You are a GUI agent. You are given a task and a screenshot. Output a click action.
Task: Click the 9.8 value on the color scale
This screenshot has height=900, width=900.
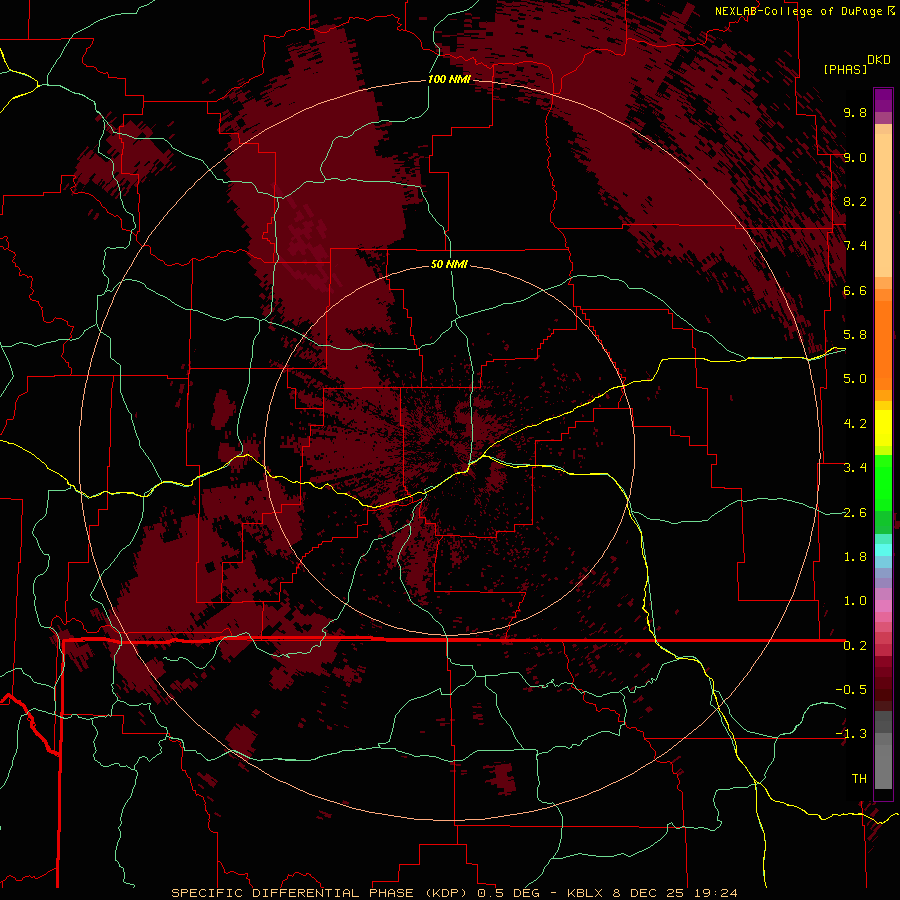pos(855,112)
